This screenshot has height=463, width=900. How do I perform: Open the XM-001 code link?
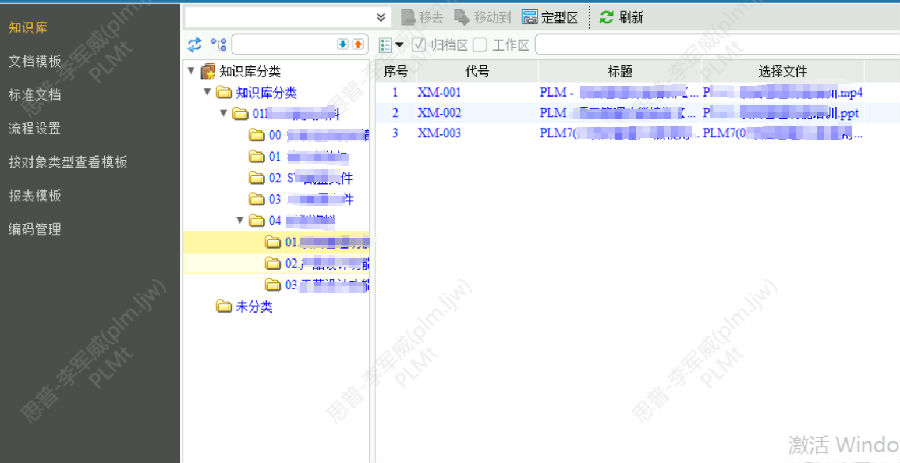[x=439, y=92]
